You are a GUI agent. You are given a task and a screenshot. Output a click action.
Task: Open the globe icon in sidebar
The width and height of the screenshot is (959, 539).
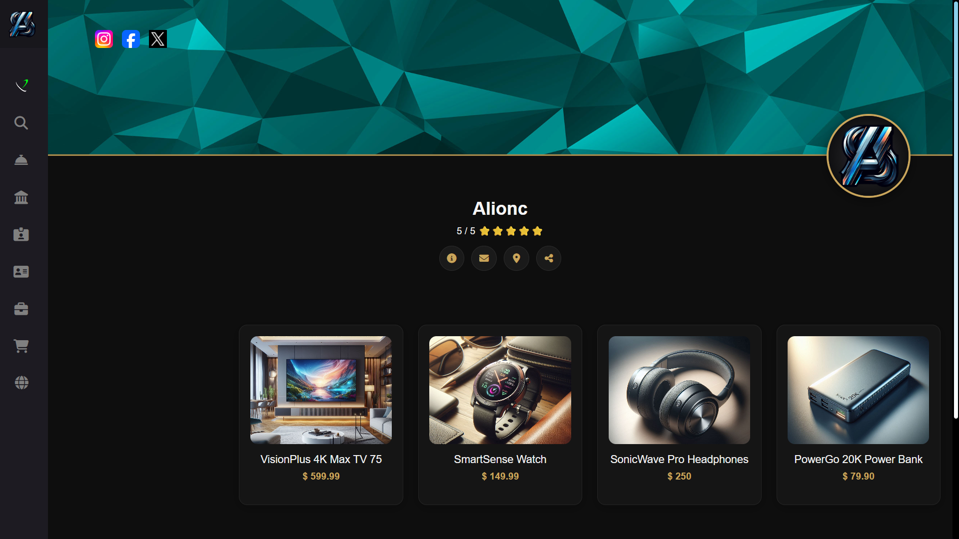pos(21,383)
